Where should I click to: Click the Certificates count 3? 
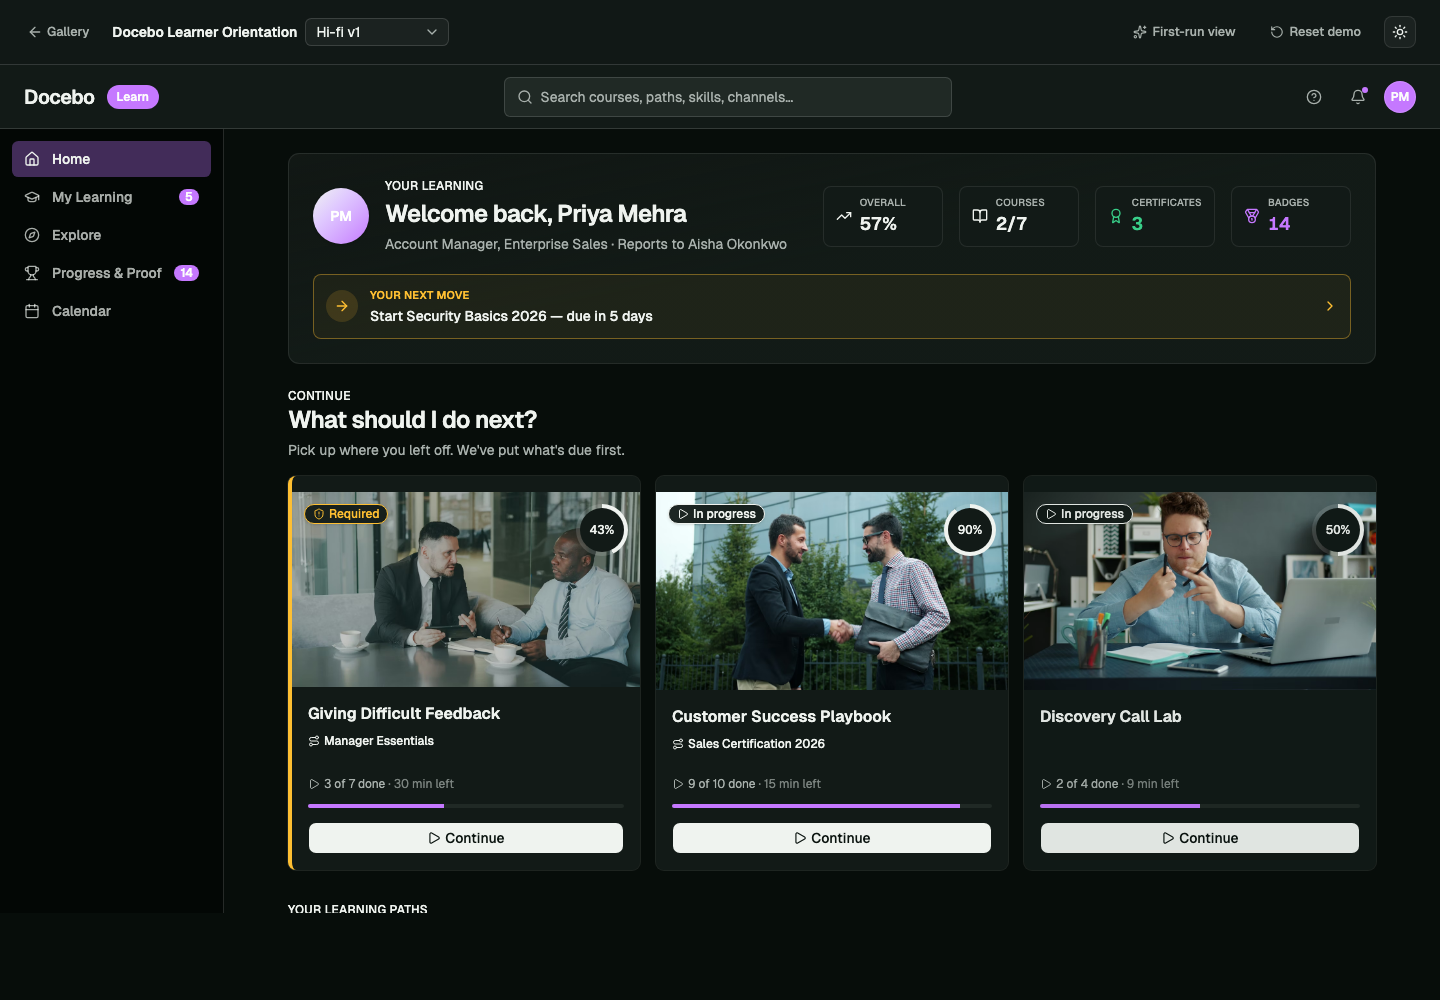[1137, 224]
